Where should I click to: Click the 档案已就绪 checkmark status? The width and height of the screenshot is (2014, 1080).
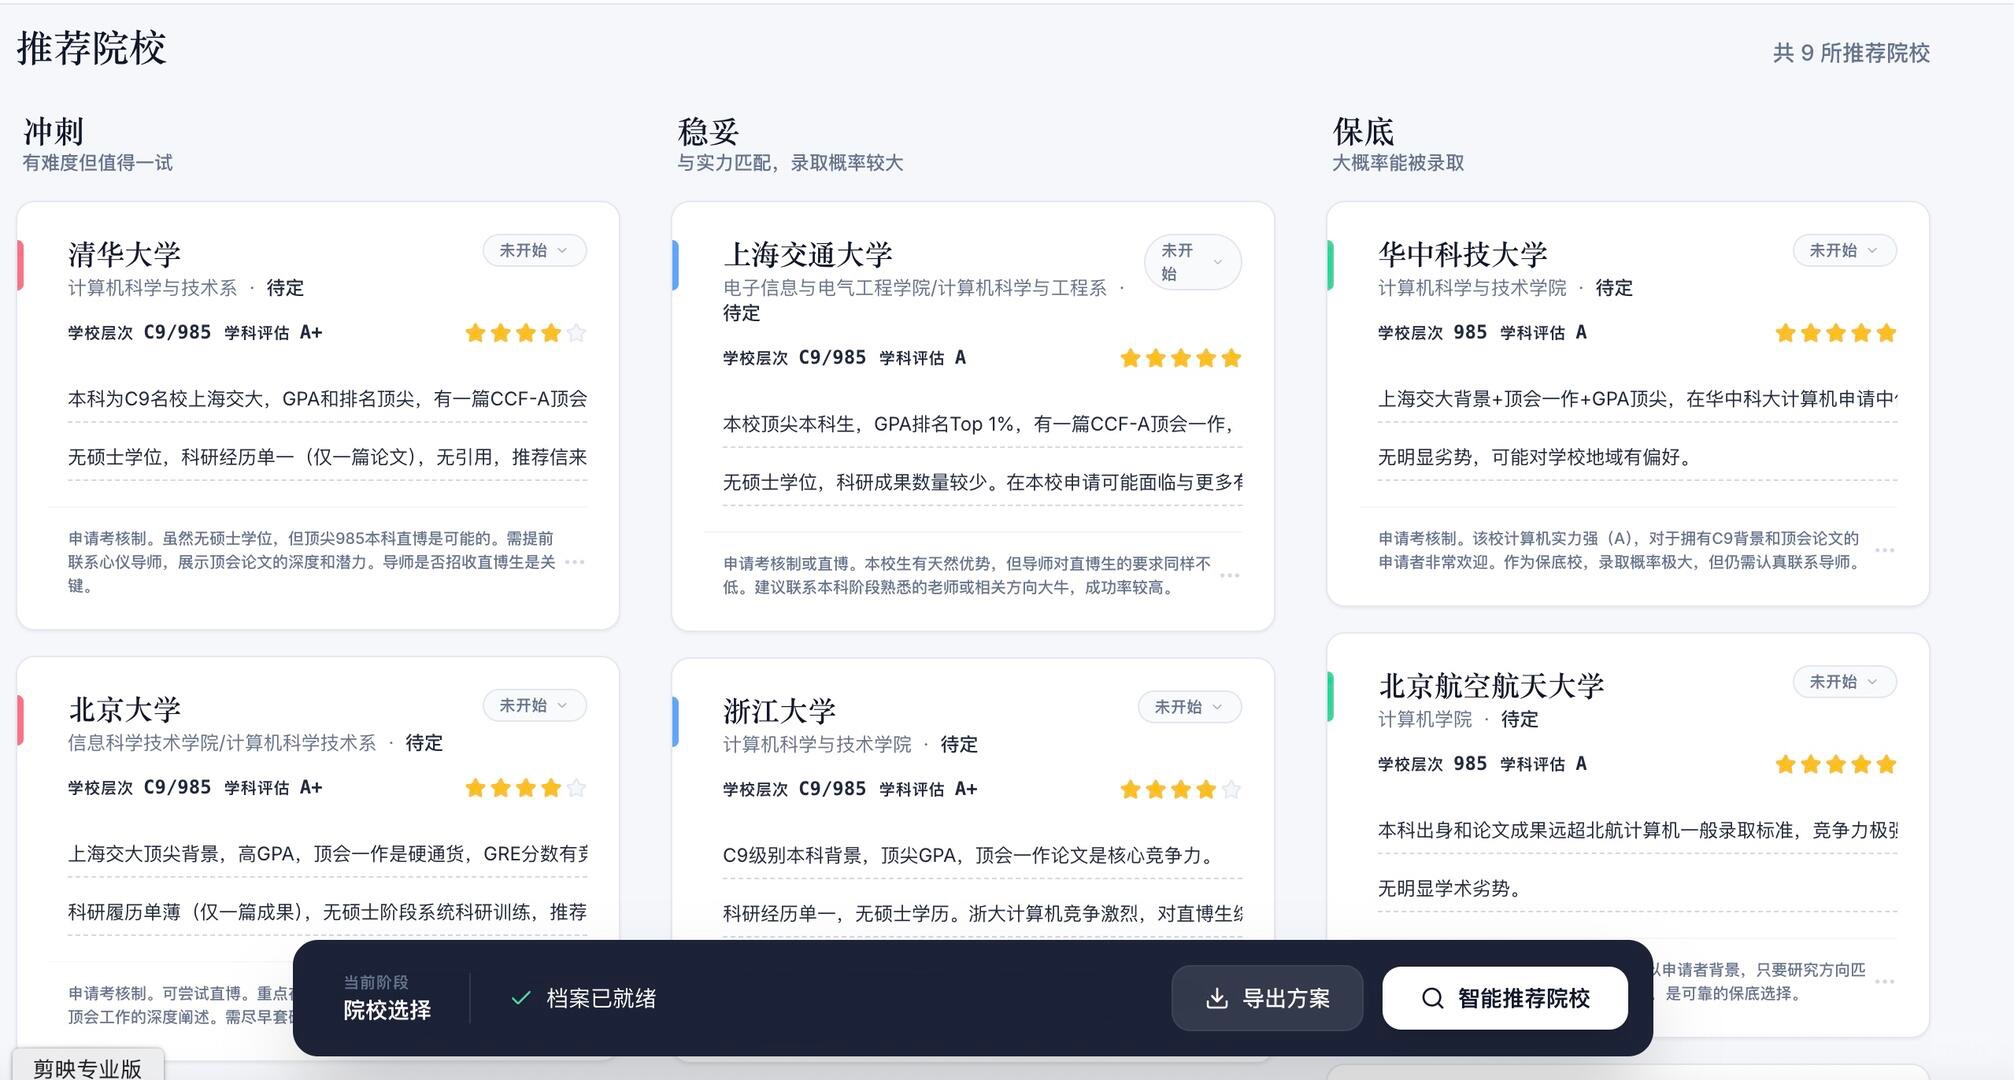pos(520,998)
